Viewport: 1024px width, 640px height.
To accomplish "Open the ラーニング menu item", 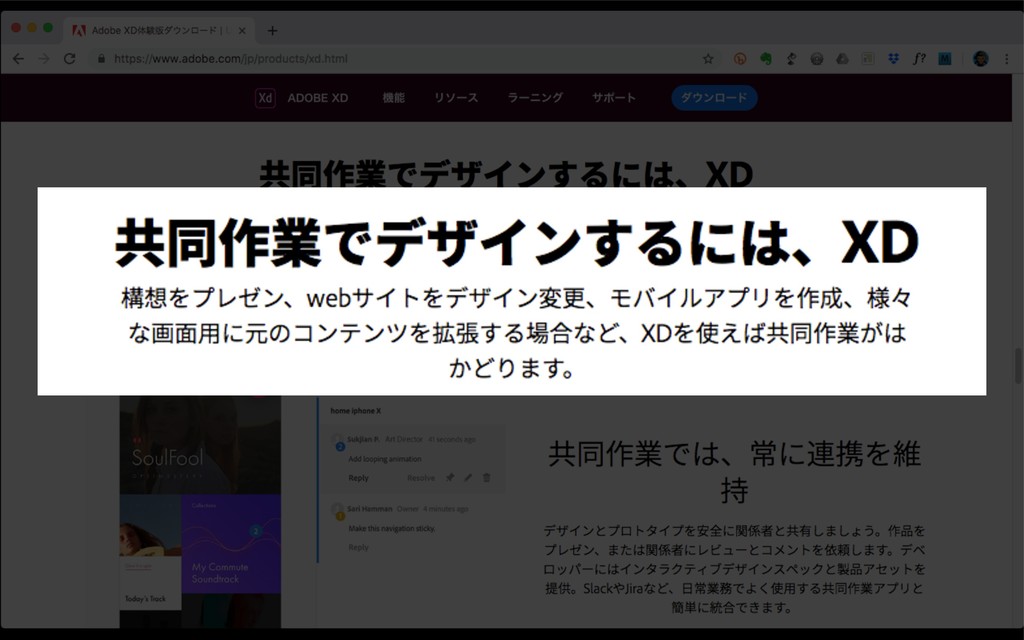I will [535, 98].
